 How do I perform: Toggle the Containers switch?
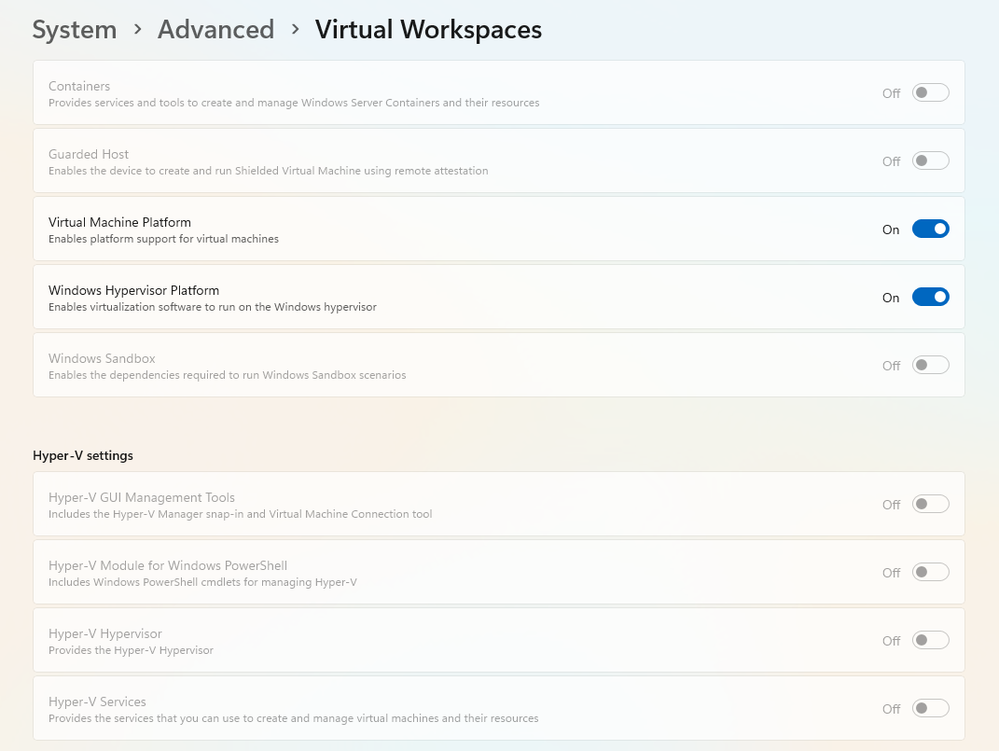point(930,93)
